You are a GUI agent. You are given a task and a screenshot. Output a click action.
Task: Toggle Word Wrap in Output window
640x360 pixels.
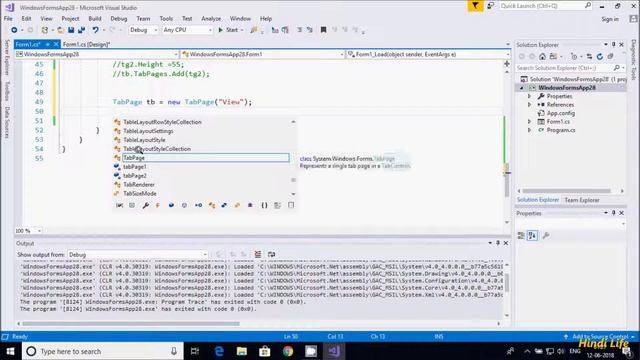point(271,254)
